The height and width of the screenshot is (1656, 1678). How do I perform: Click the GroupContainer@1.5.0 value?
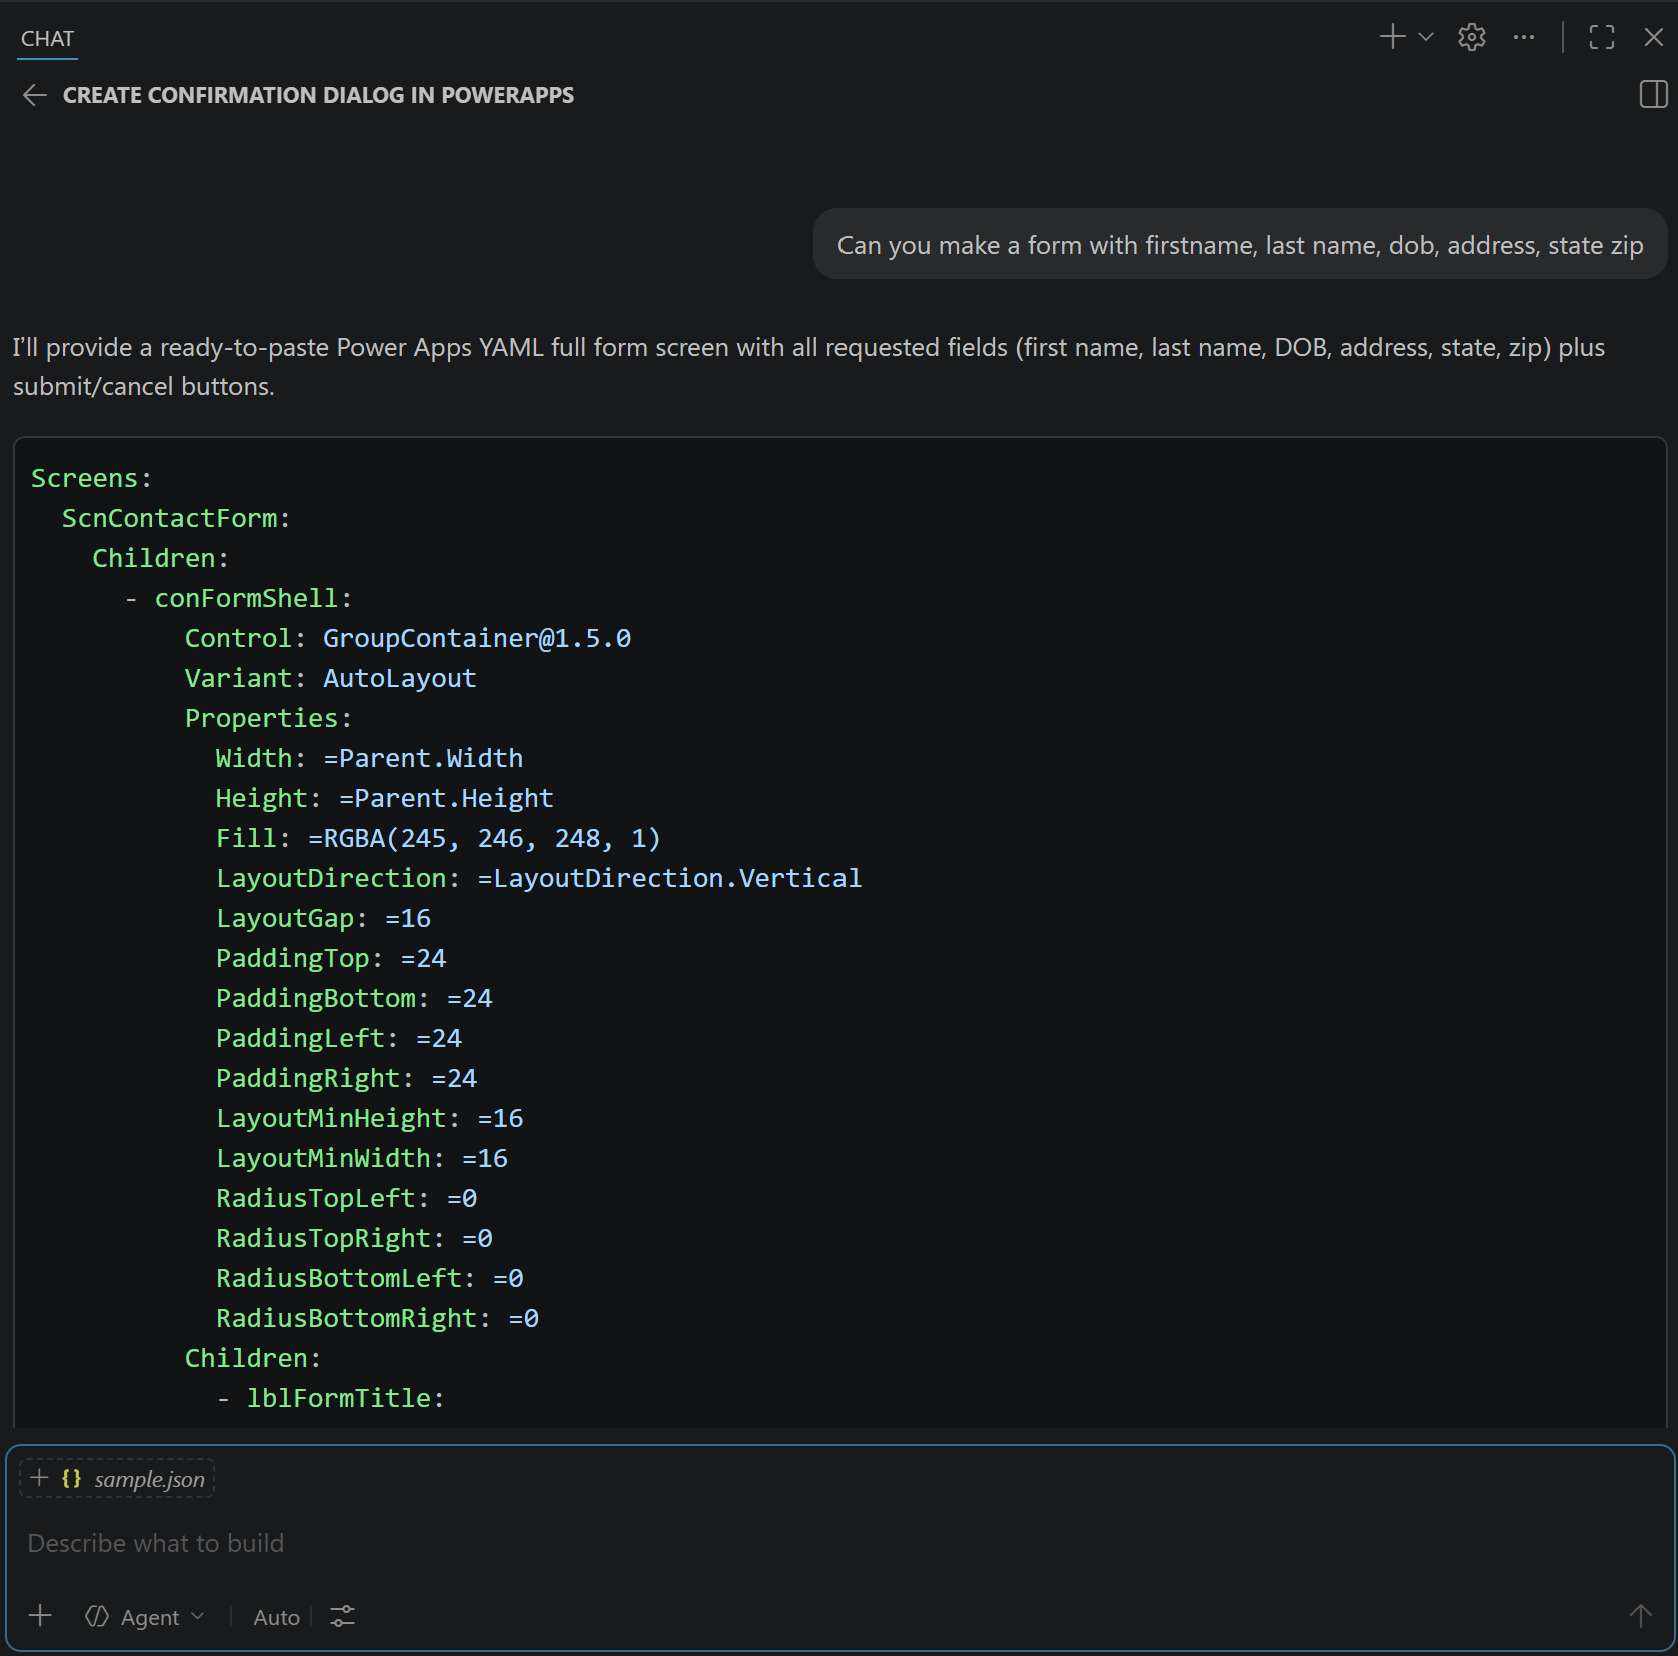tap(477, 638)
